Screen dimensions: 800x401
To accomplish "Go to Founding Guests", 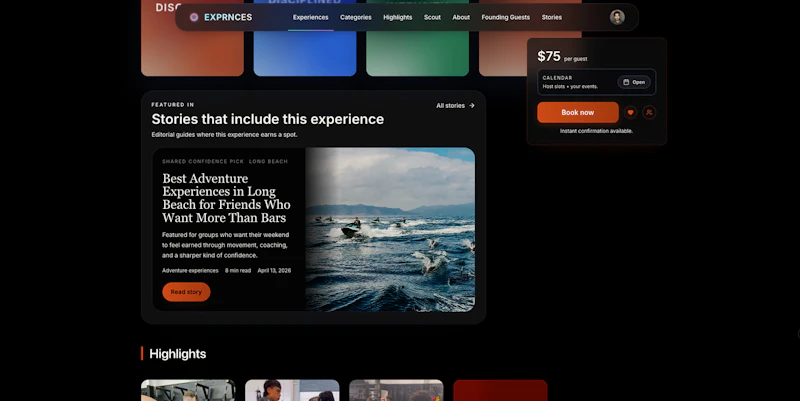I will [506, 17].
